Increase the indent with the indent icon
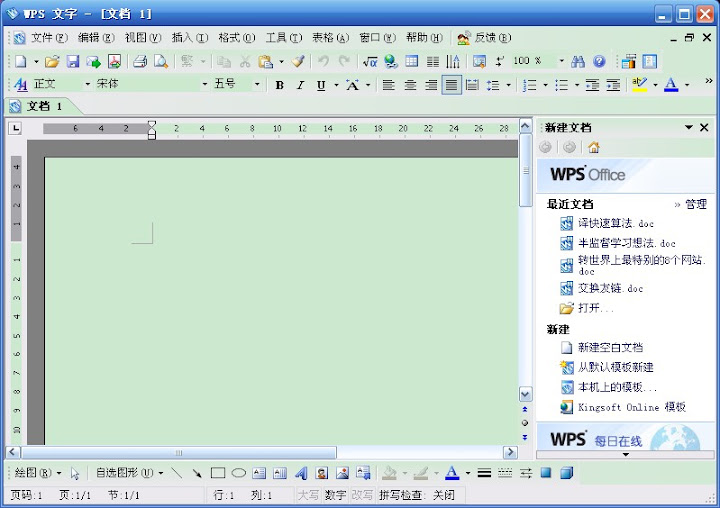Image resolution: width=720 pixels, height=508 pixels. 613,85
